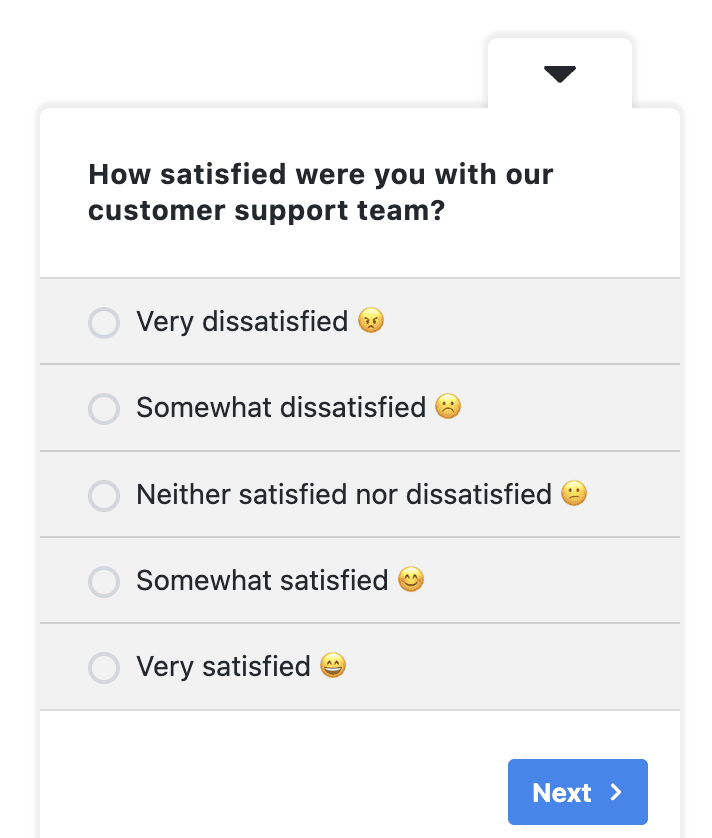Click the frowning face emoji
This screenshot has height=838, width=712.
pos(449,407)
